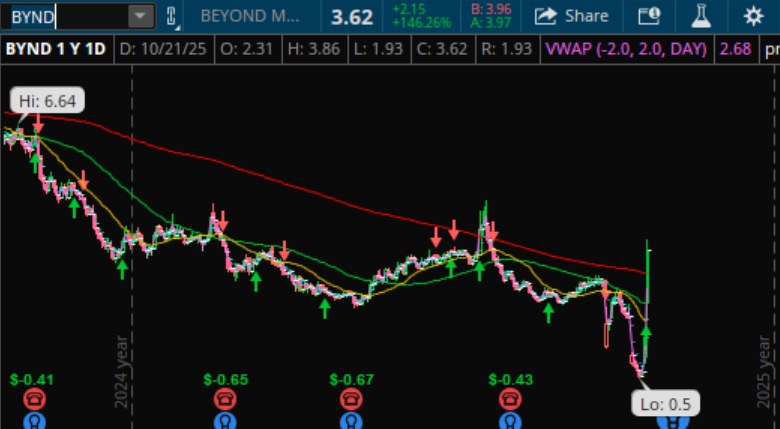Open the news alert icon beside Share

pyautogui.click(x=649, y=16)
